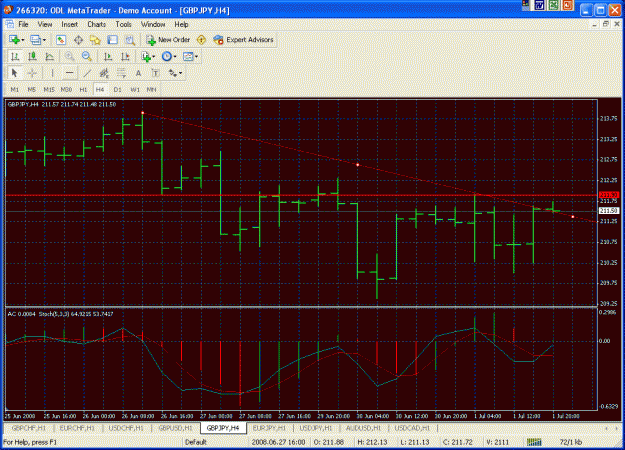Enable the Chart Shift icon

click(125, 57)
